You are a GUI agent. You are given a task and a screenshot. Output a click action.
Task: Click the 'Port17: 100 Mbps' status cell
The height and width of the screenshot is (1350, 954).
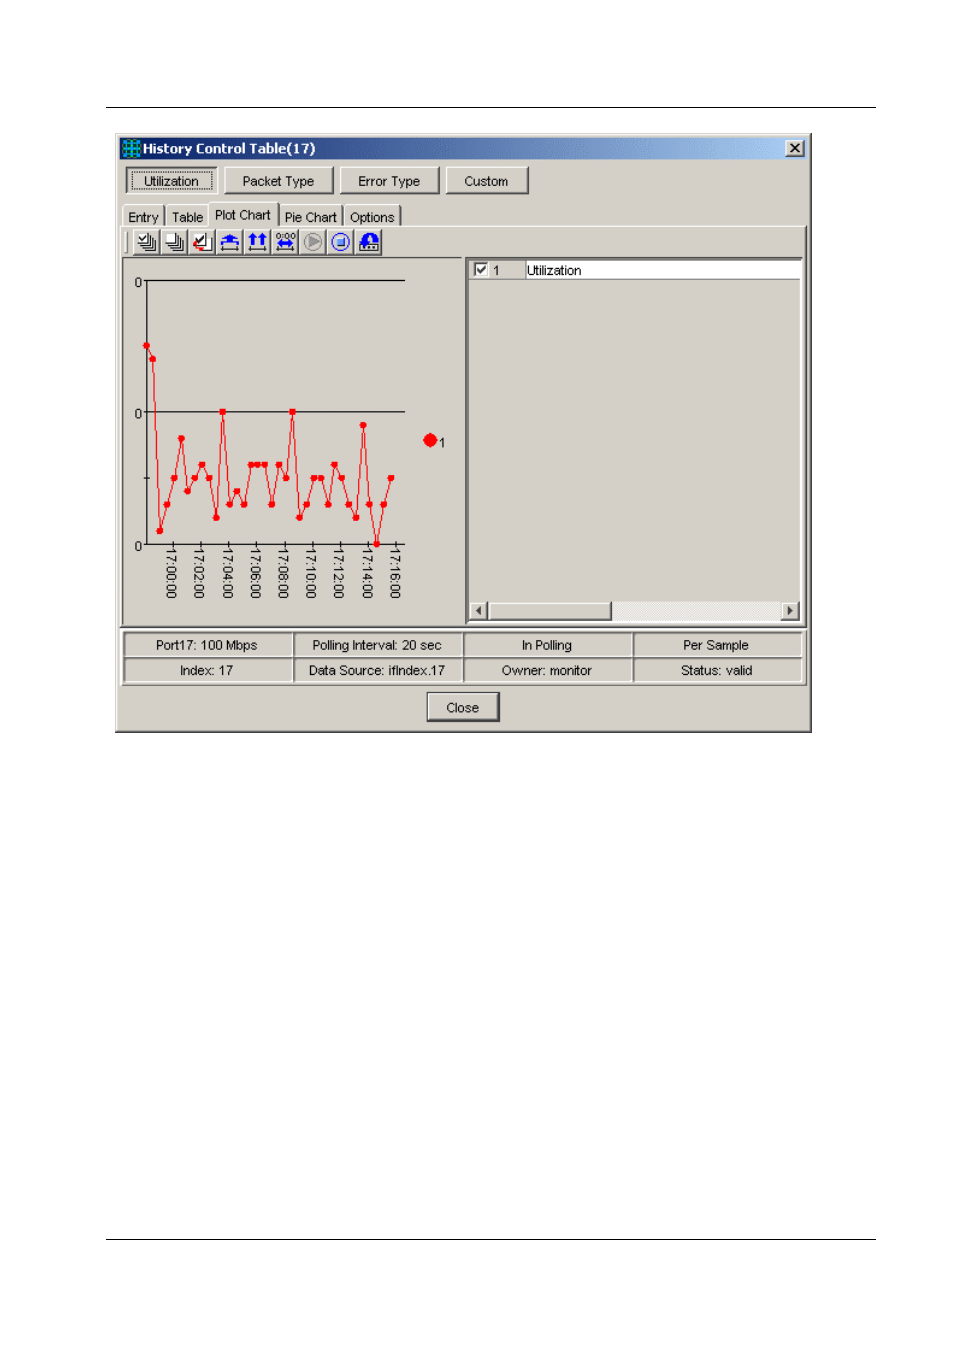coord(207,645)
